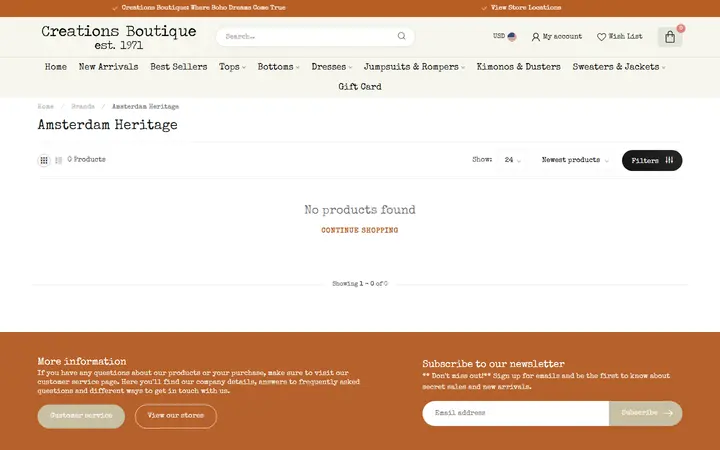The width and height of the screenshot is (720, 450).
Task: Click the CONTINUE SHOPPING link
Action: [x=360, y=230]
